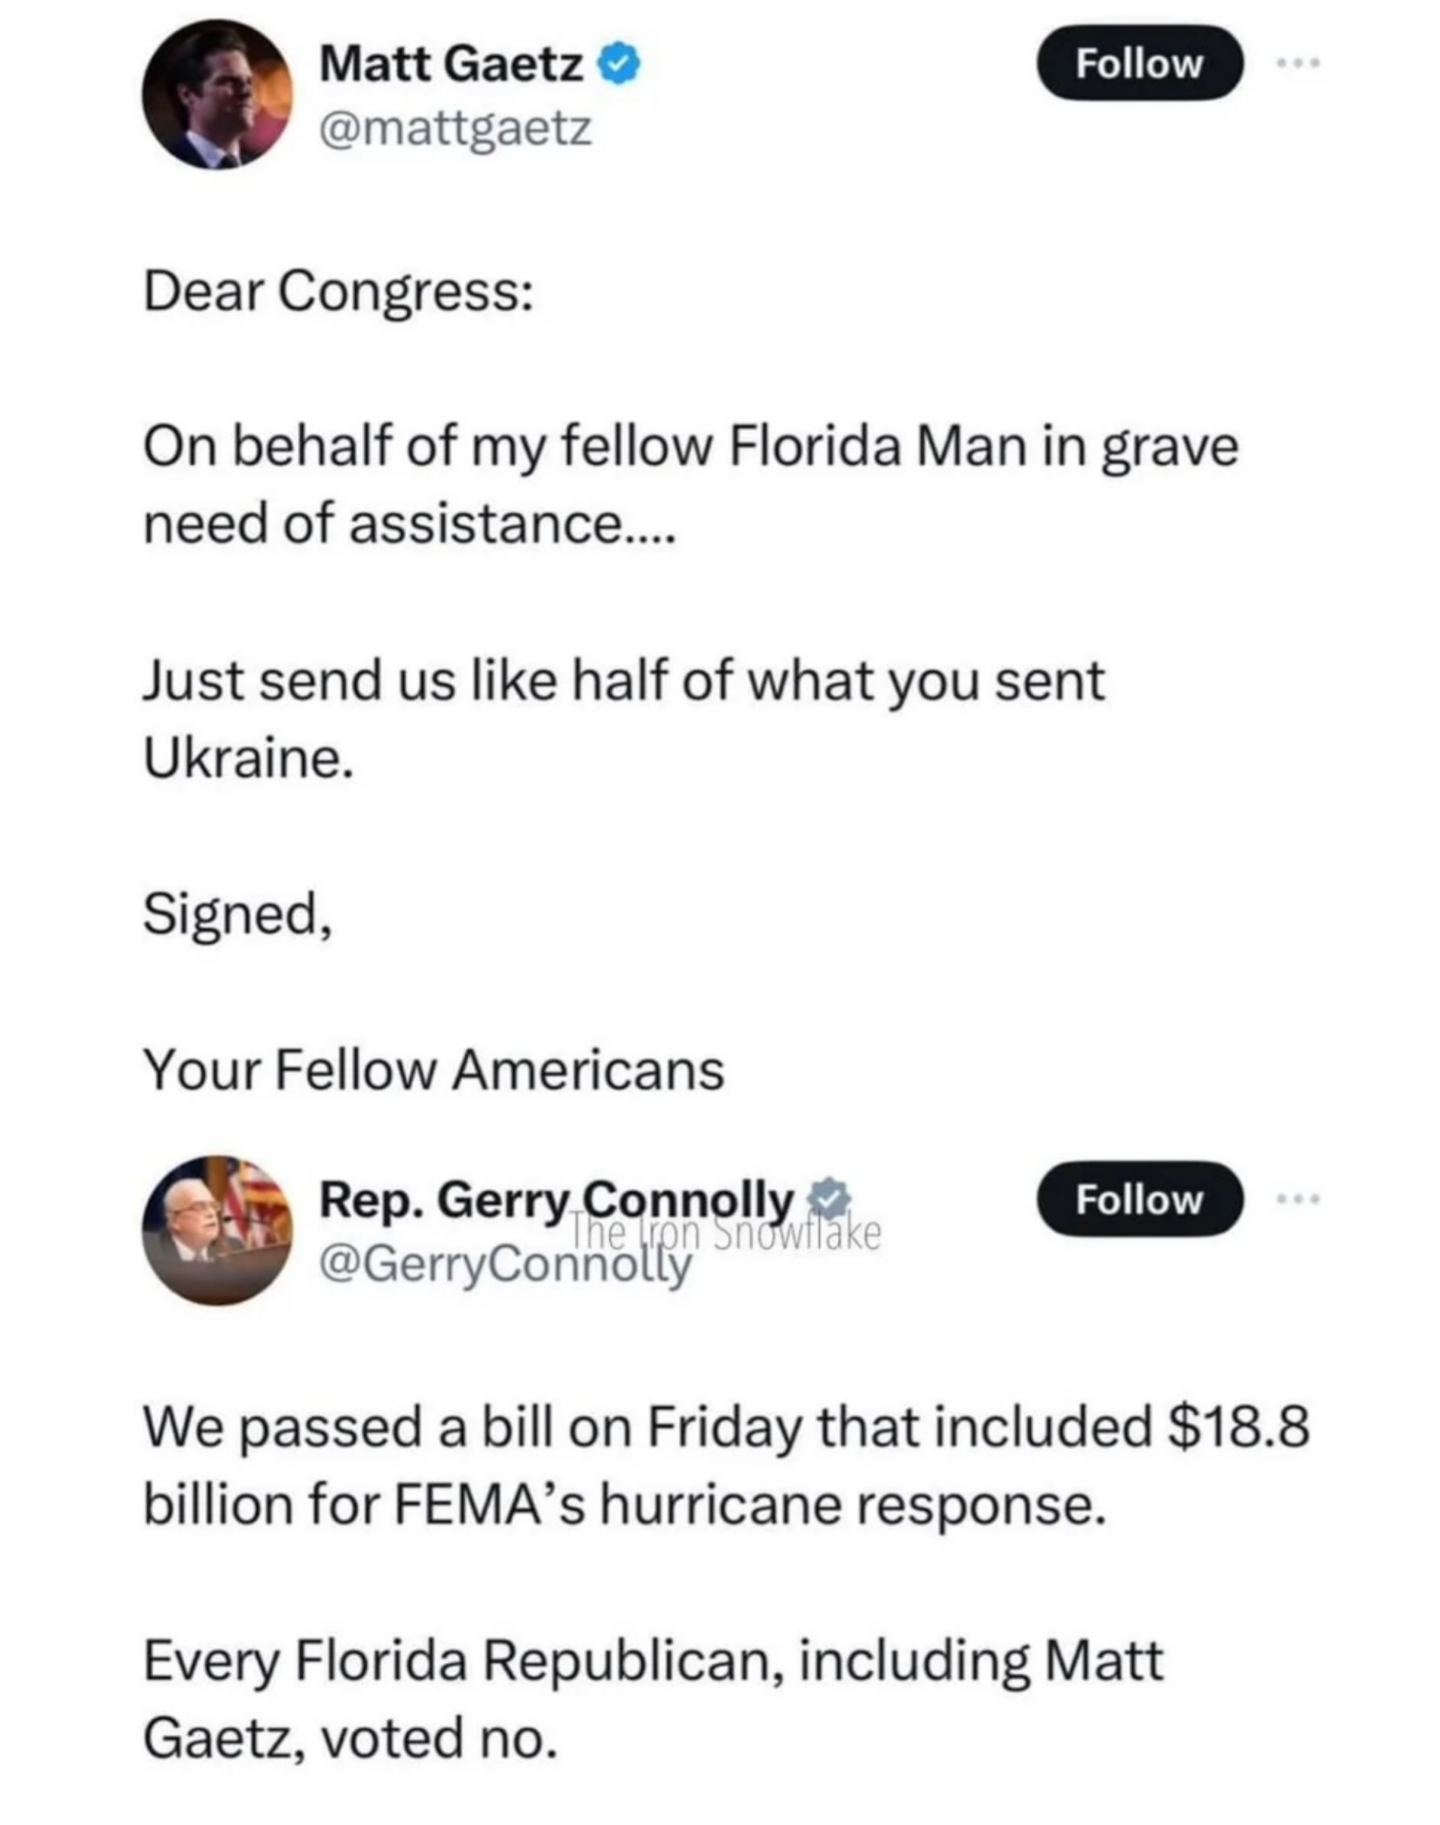This screenshot has height=1825, width=1440.
Task: Follow Rep. Gerry Connolly
Action: [1139, 1199]
